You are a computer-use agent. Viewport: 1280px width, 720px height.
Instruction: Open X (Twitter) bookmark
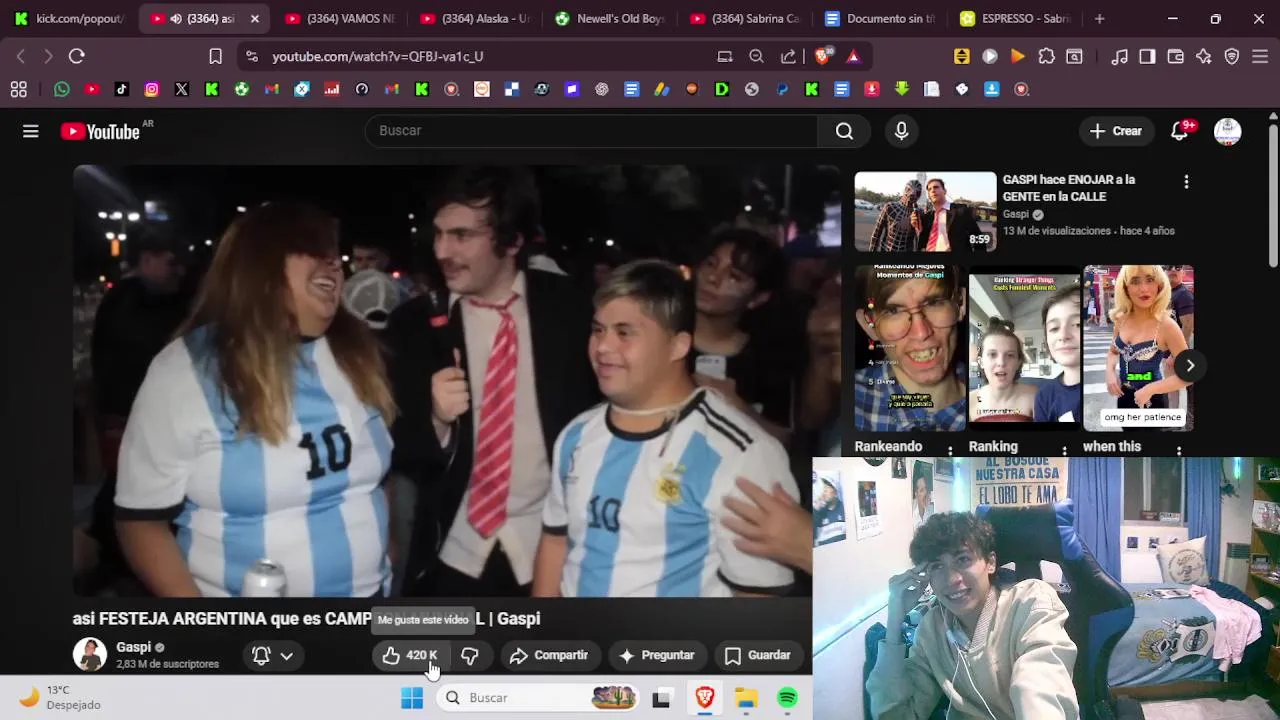pos(182,89)
